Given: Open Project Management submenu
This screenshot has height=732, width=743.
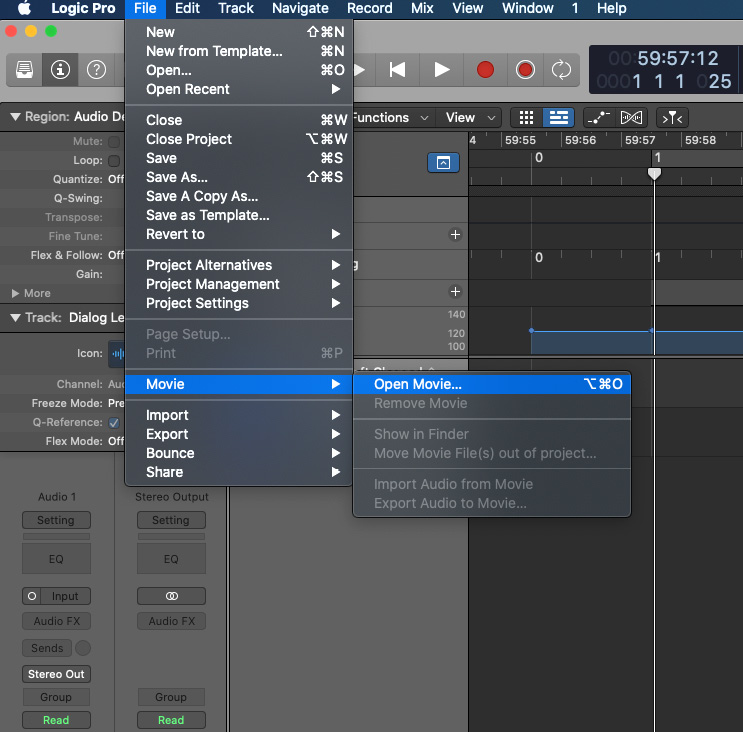Looking at the screenshot, I should (x=239, y=284).
